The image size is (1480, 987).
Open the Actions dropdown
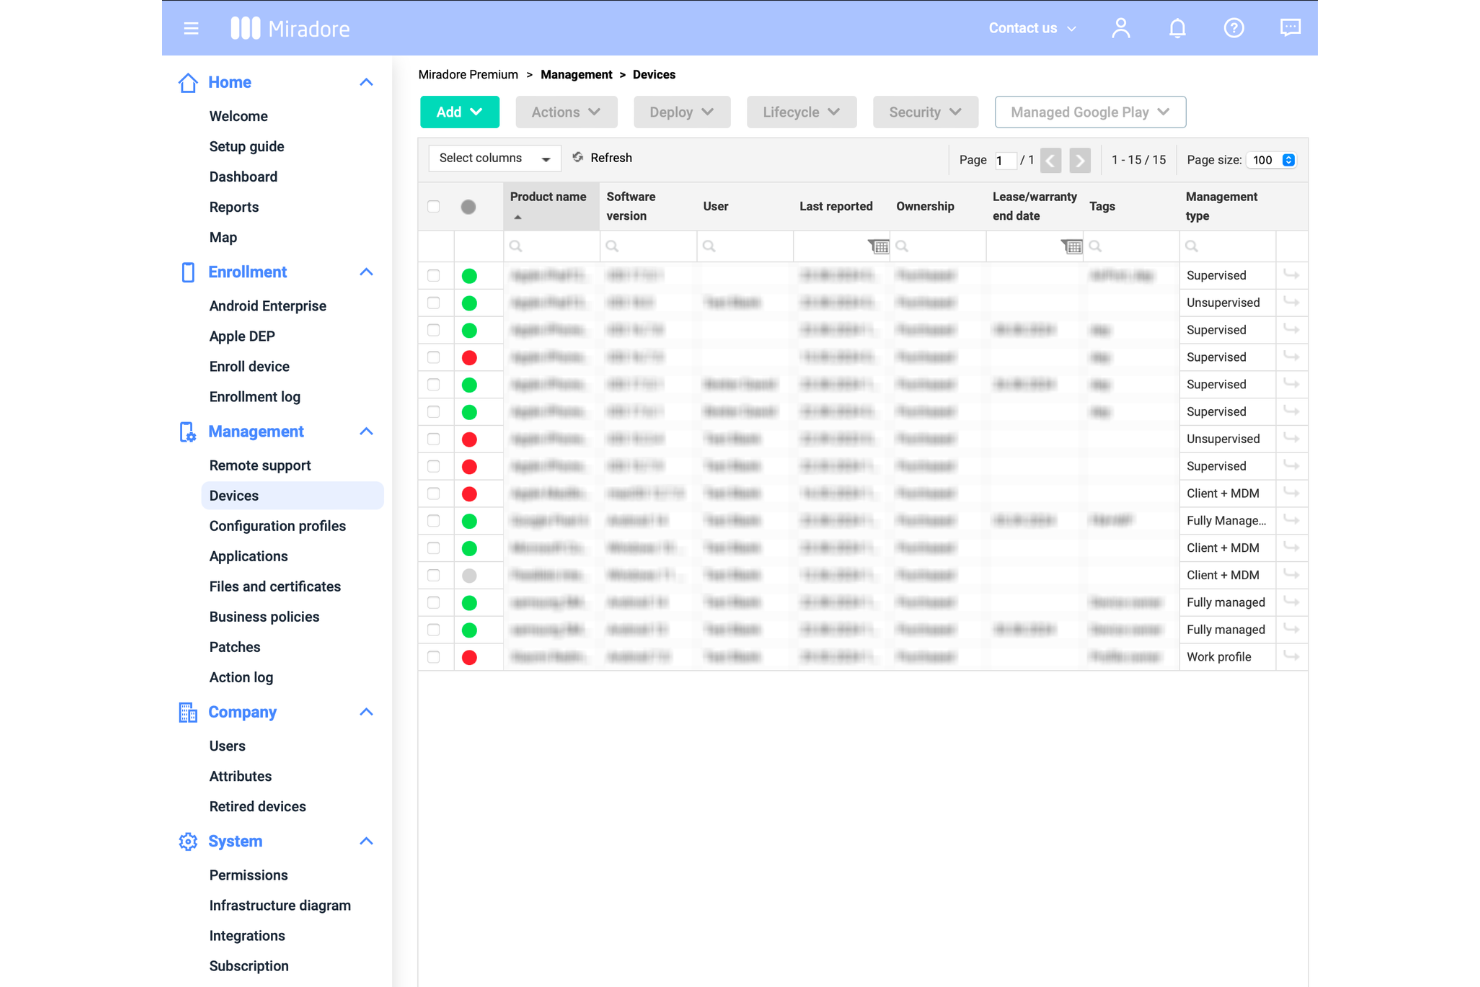pyautogui.click(x=566, y=112)
